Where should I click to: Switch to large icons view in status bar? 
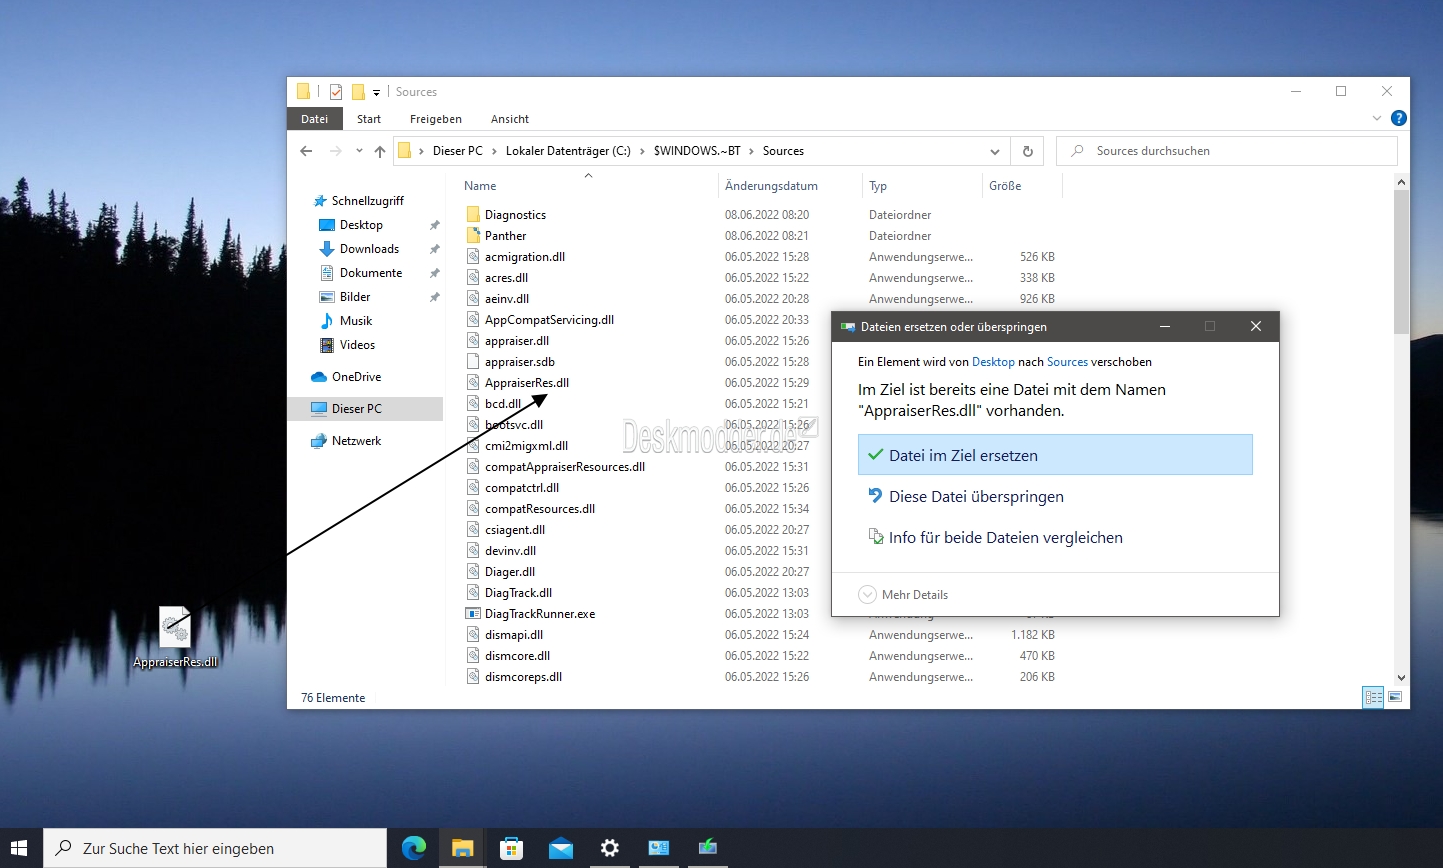pos(1395,697)
